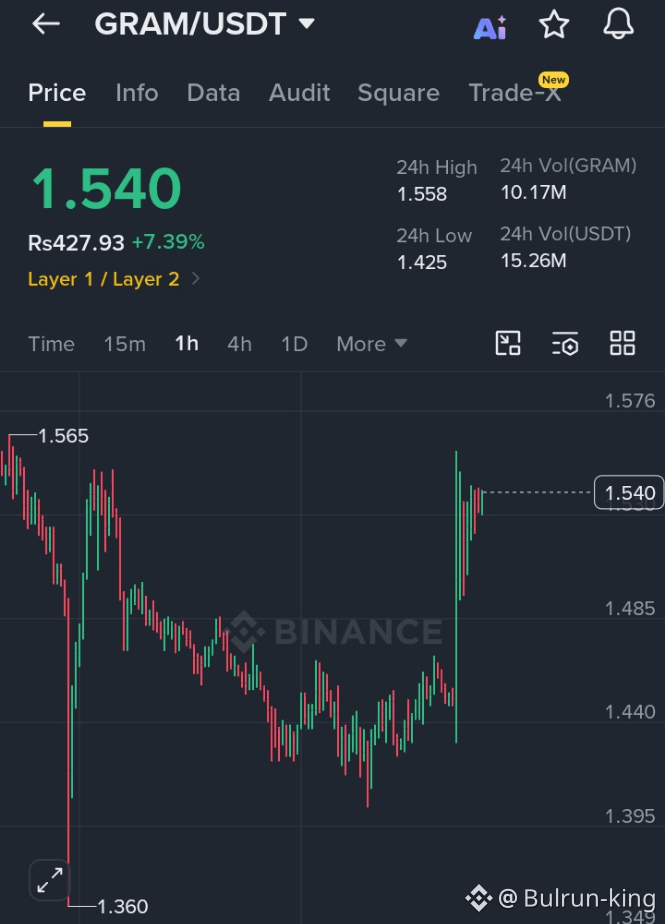
Task: Switch to the Price tab
Action: click(57, 93)
